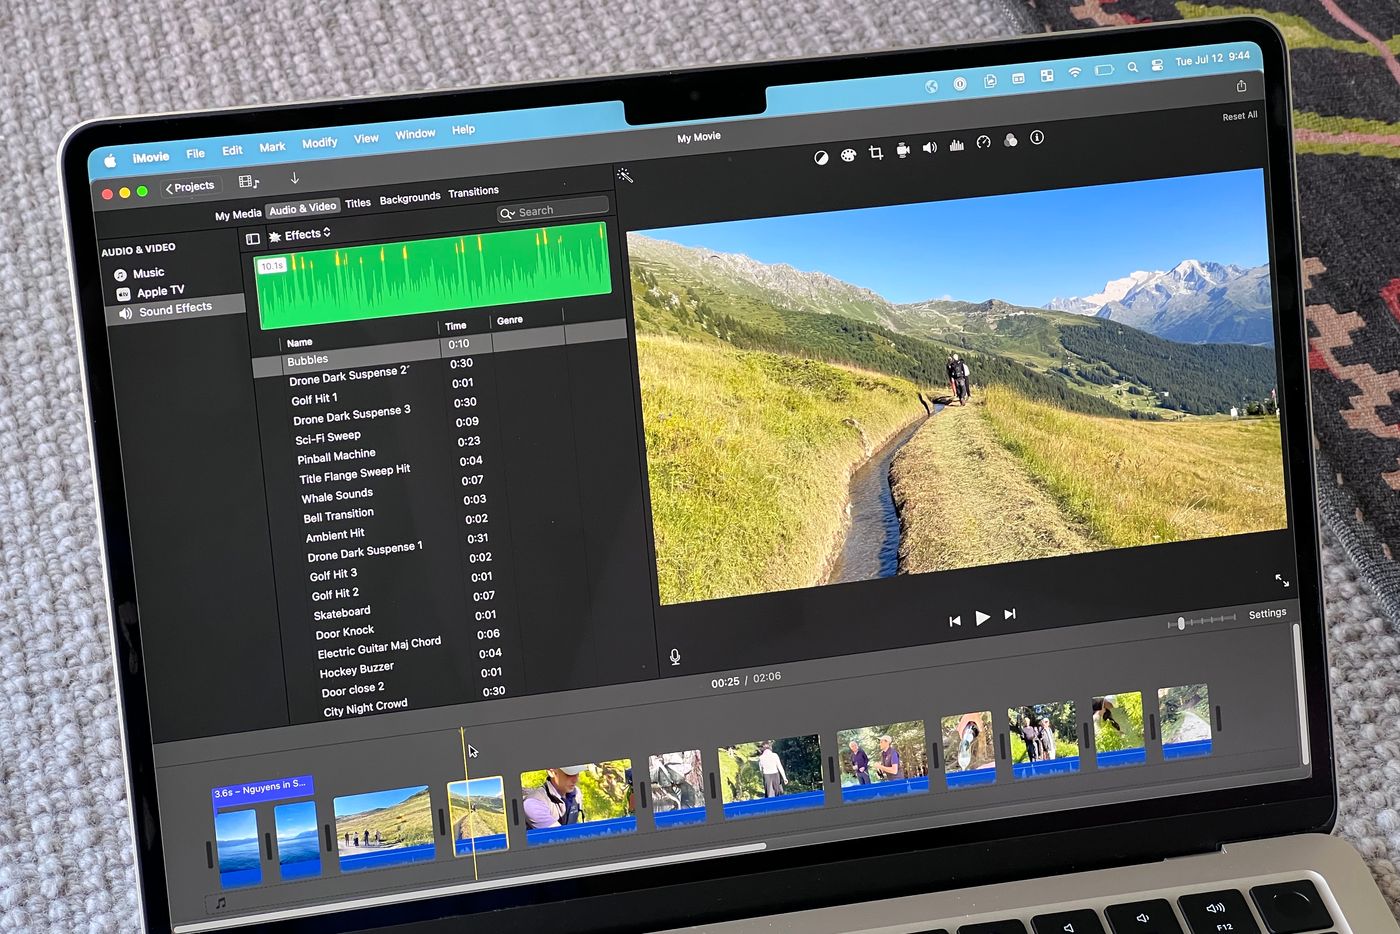The image size is (1400, 934).
Task: Open the search magnifier dropdown
Action: [508, 213]
